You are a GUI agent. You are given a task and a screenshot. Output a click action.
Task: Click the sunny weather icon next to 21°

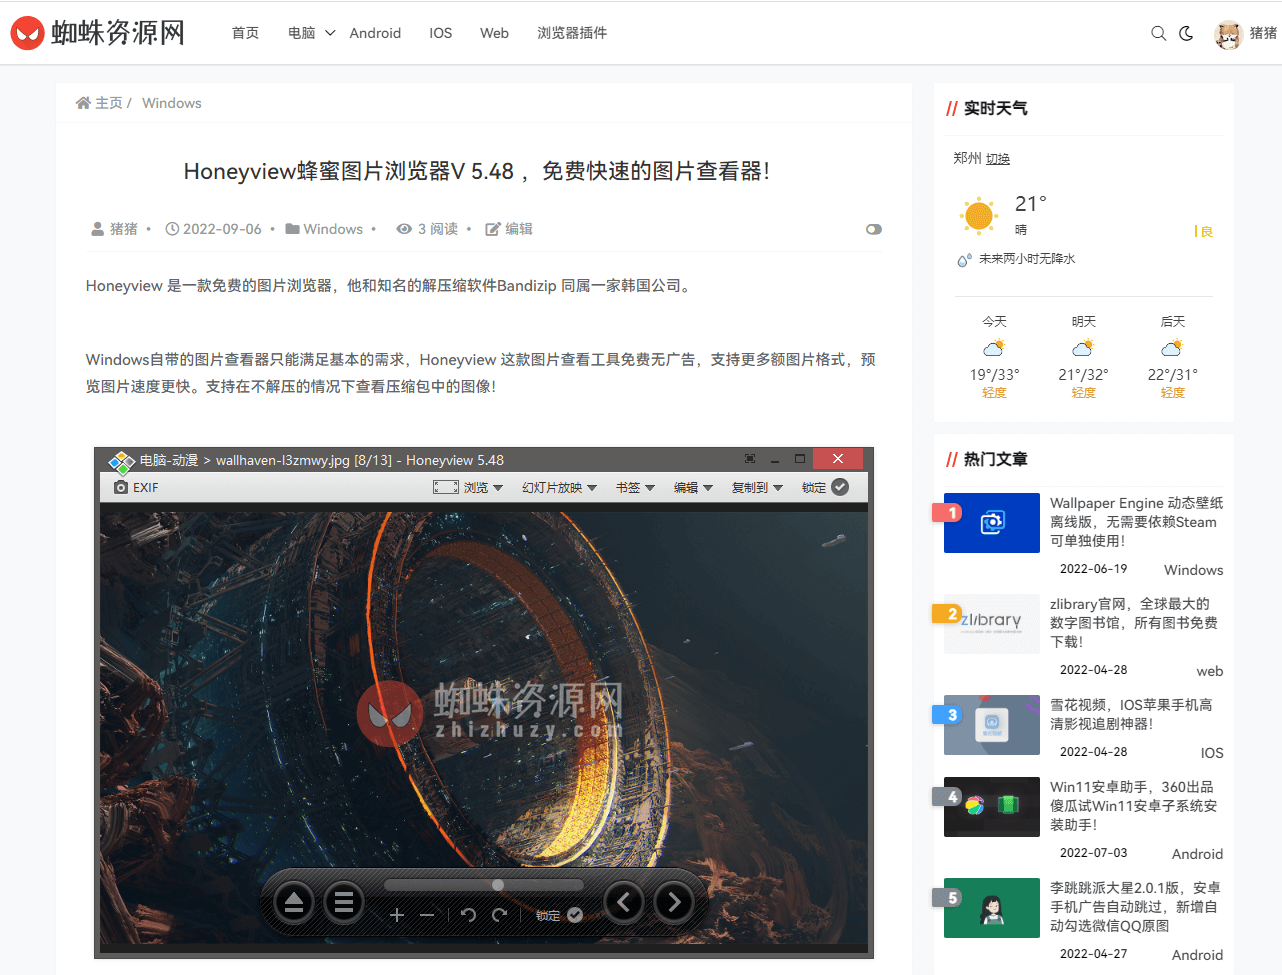point(979,215)
